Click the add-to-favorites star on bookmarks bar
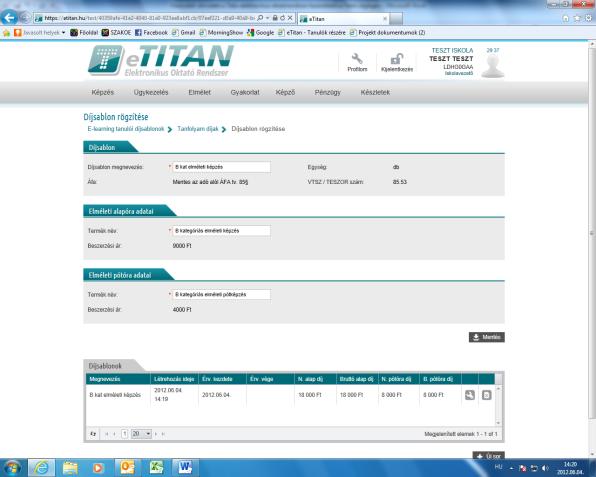This screenshot has height=477, width=596. coord(6,33)
